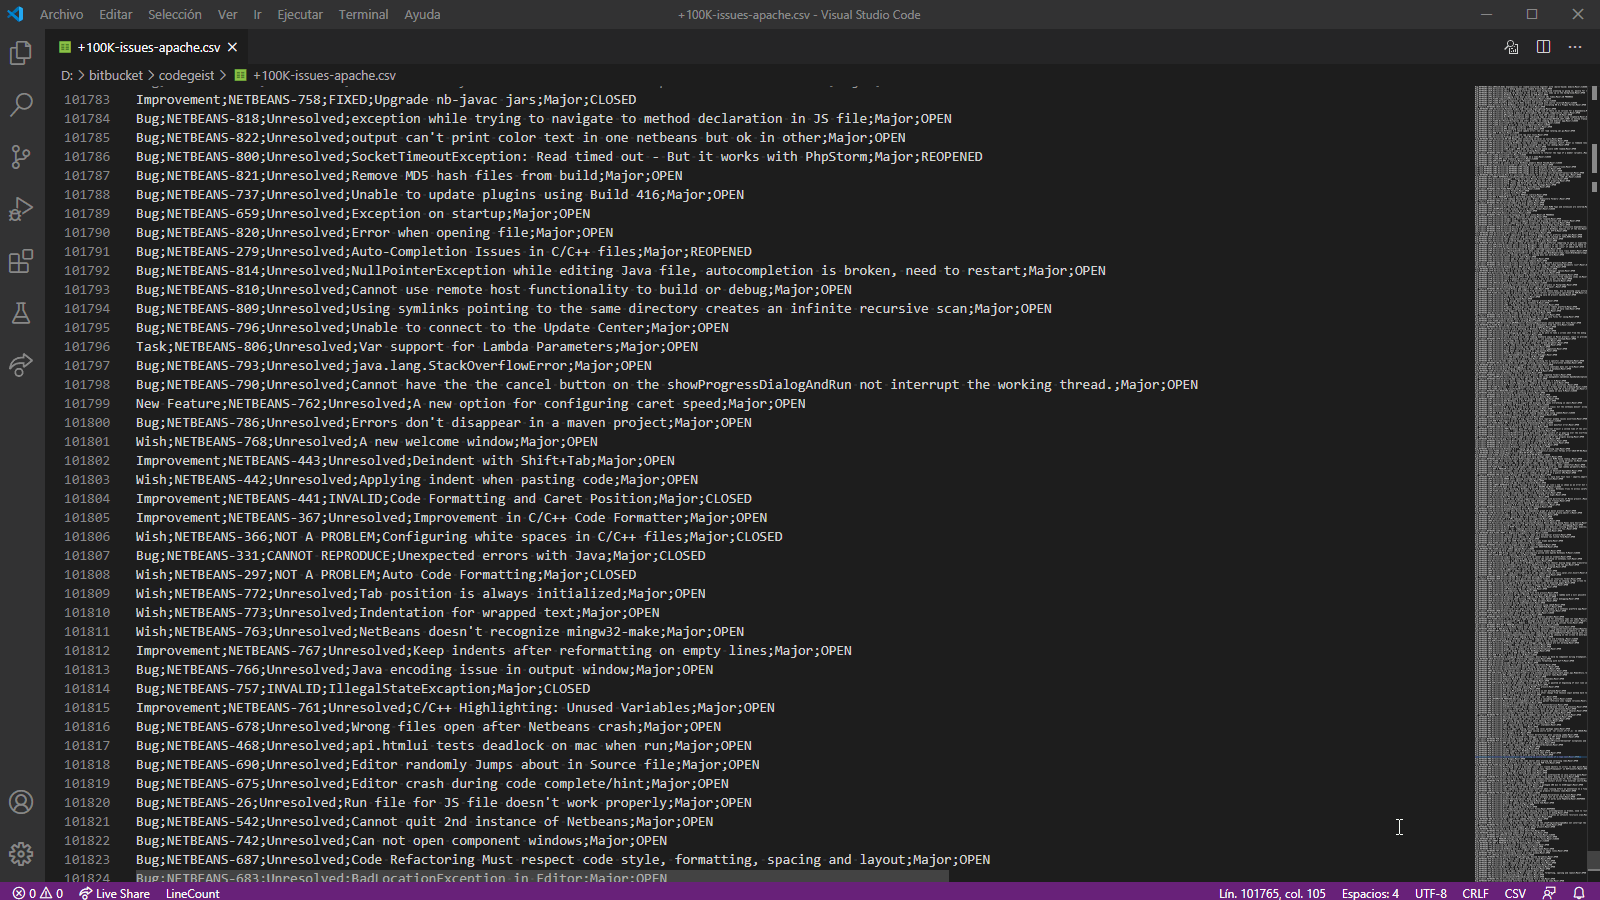1600x900 pixels.
Task: Open errors and warnings in the status bar
Action: coord(38,893)
